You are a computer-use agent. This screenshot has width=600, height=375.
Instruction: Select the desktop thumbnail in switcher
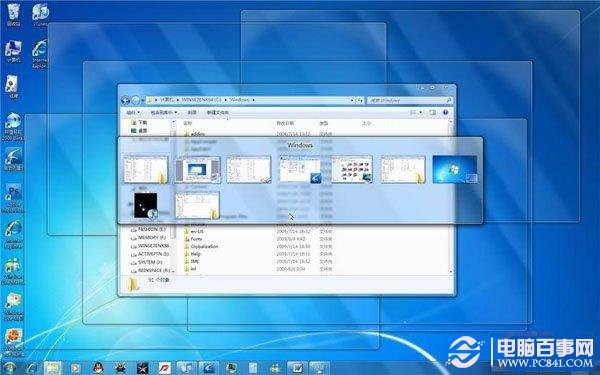pos(455,169)
